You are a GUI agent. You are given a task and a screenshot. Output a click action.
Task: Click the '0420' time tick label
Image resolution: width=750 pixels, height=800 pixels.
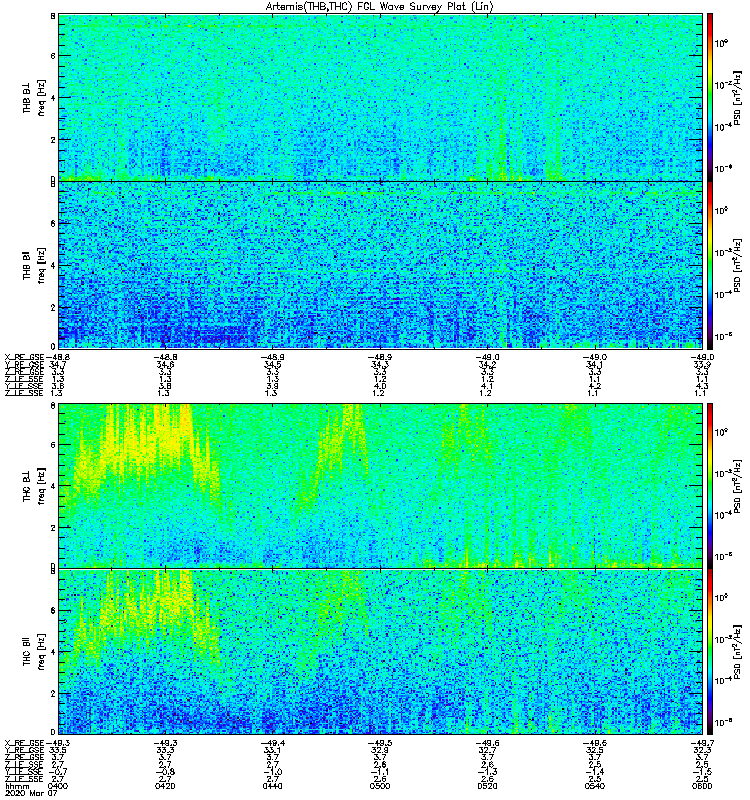(x=165, y=786)
